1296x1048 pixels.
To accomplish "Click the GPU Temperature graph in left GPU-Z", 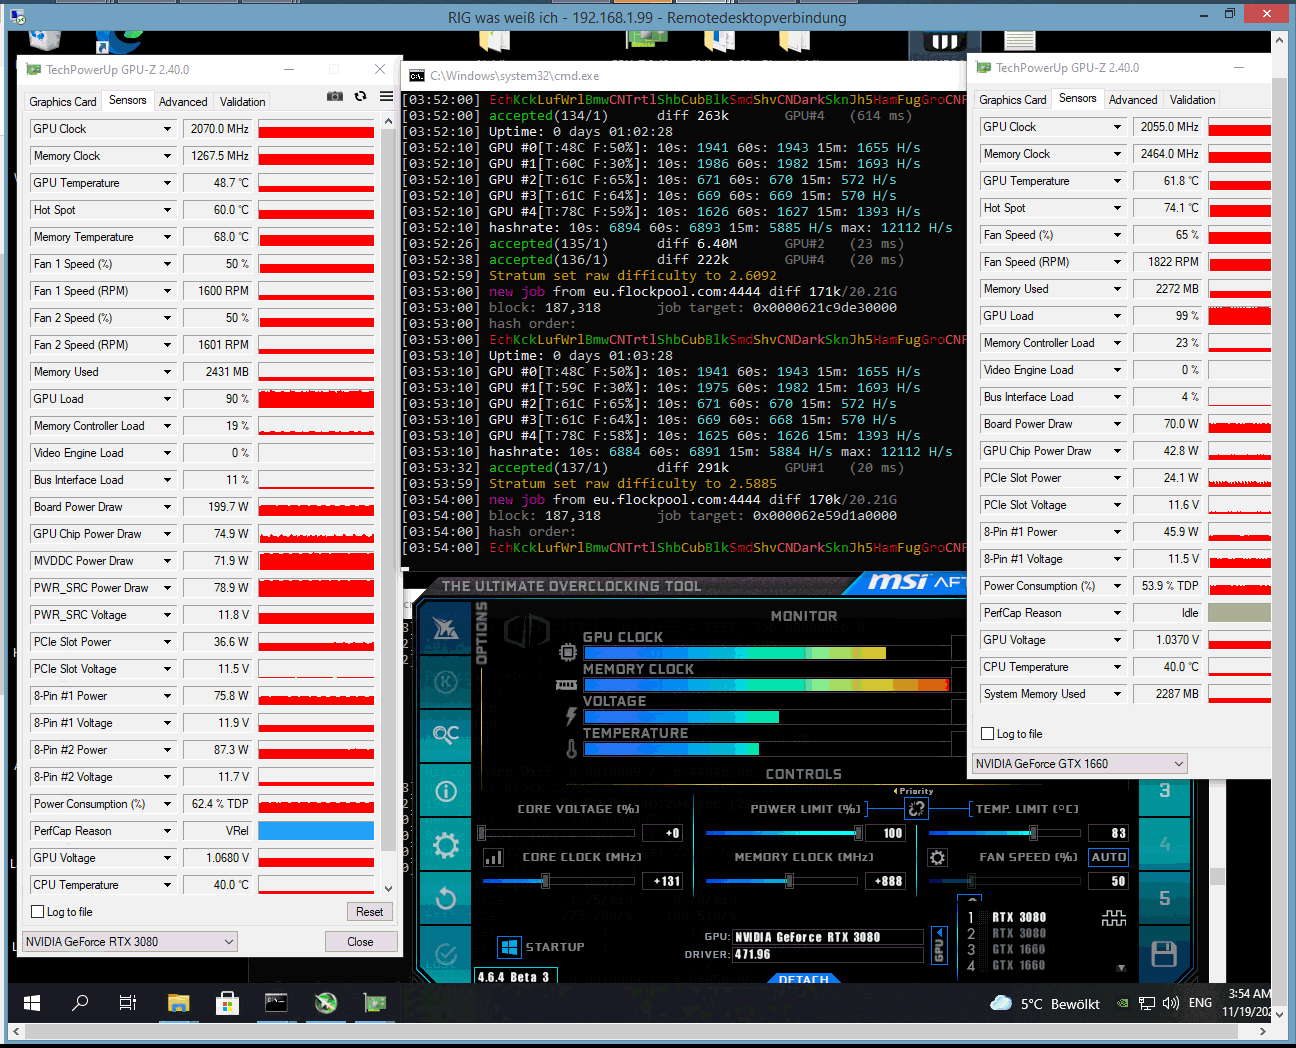I will tap(316, 183).
